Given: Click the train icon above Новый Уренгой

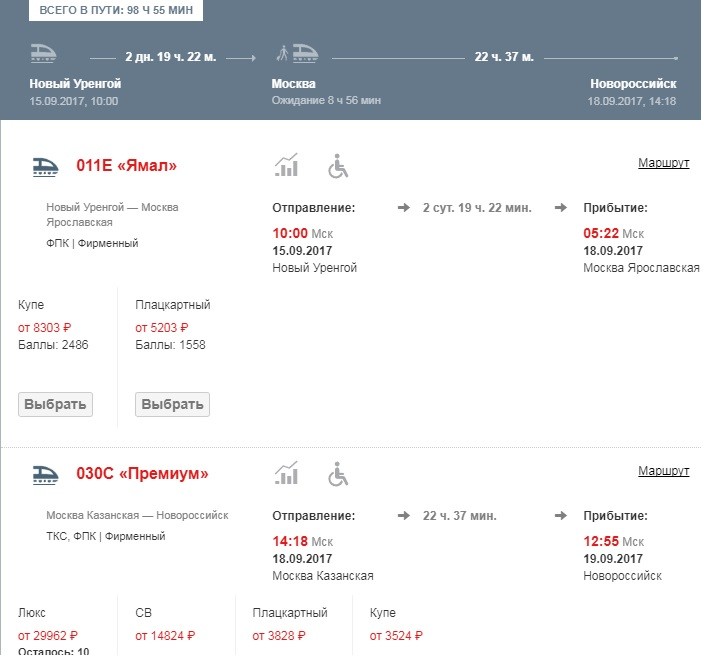Looking at the screenshot, I should click(44, 55).
